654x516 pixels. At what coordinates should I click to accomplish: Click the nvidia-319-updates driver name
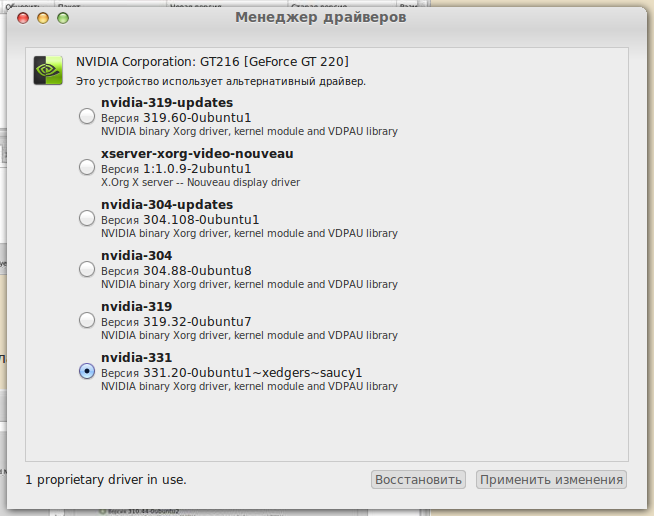(x=167, y=103)
